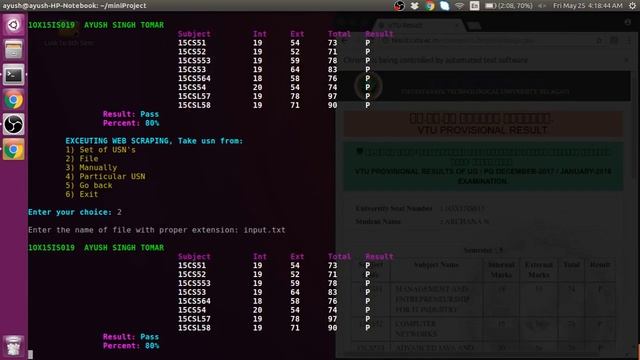Open the second Chrome icon below OBS
The width and height of the screenshot is (640, 360).
click(13, 150)
